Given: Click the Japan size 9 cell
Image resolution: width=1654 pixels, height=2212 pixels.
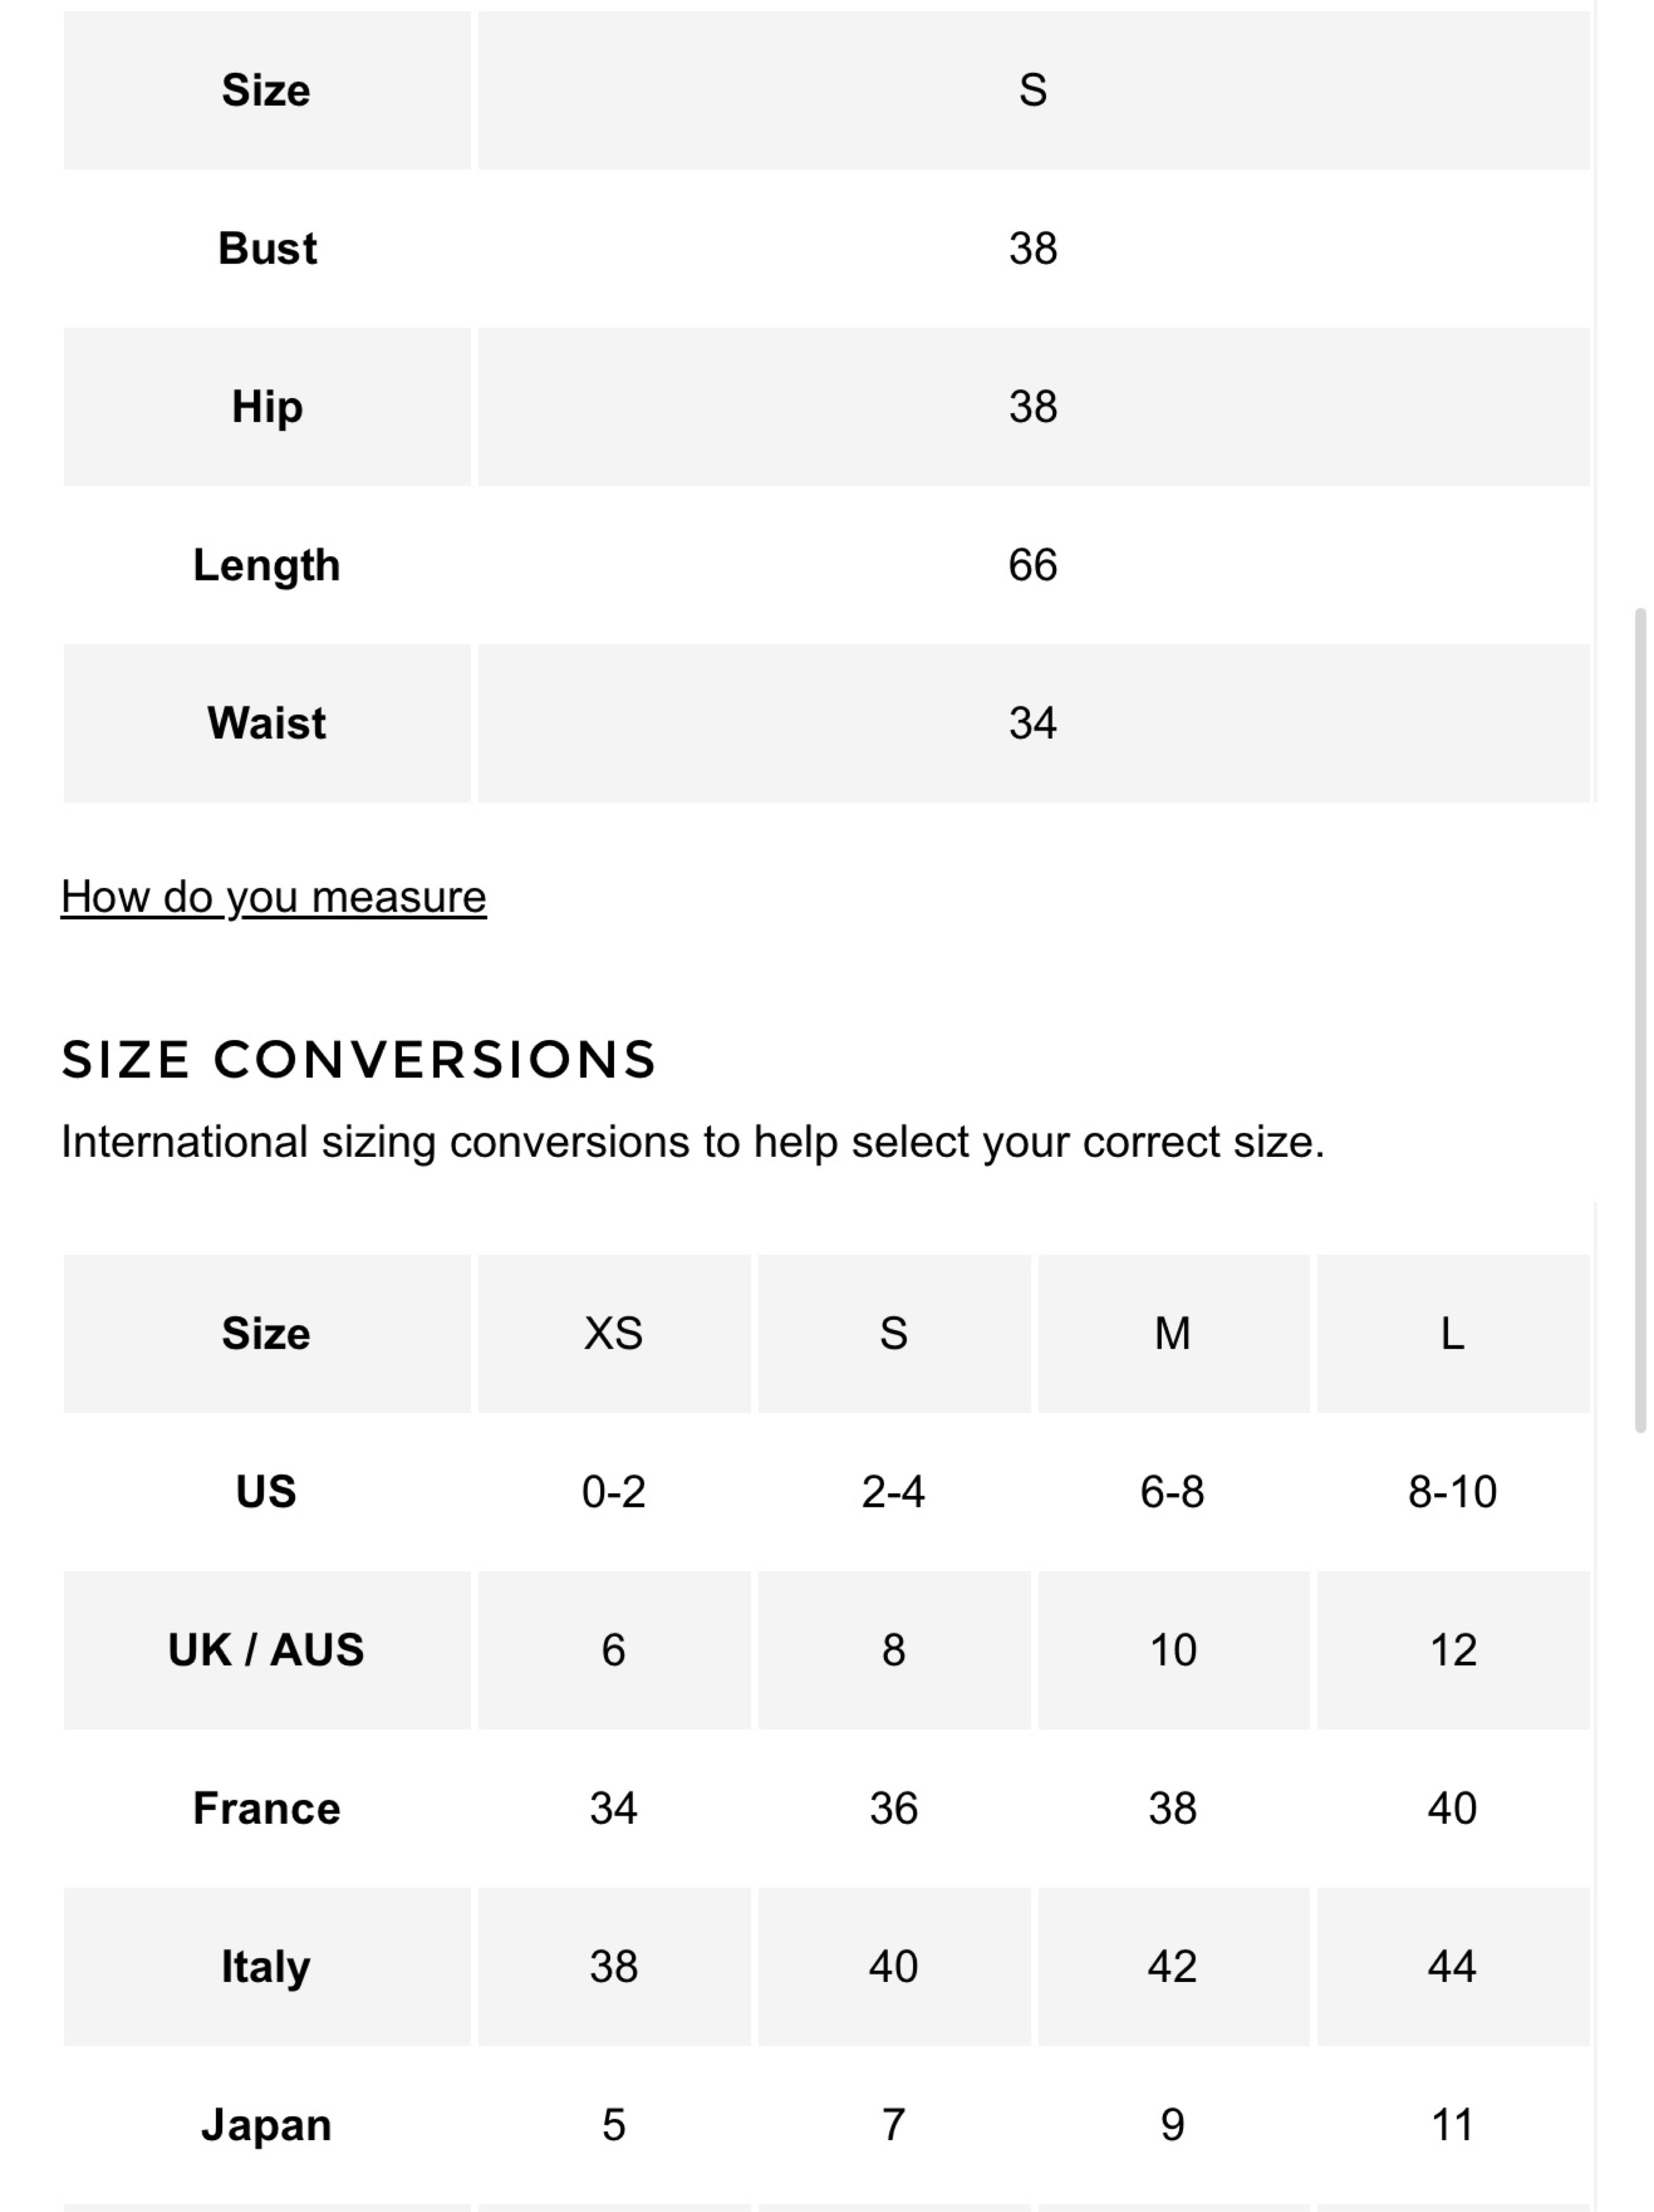Looking at the screenshot, I should pyautogui.click(x=1173, y=2125).
